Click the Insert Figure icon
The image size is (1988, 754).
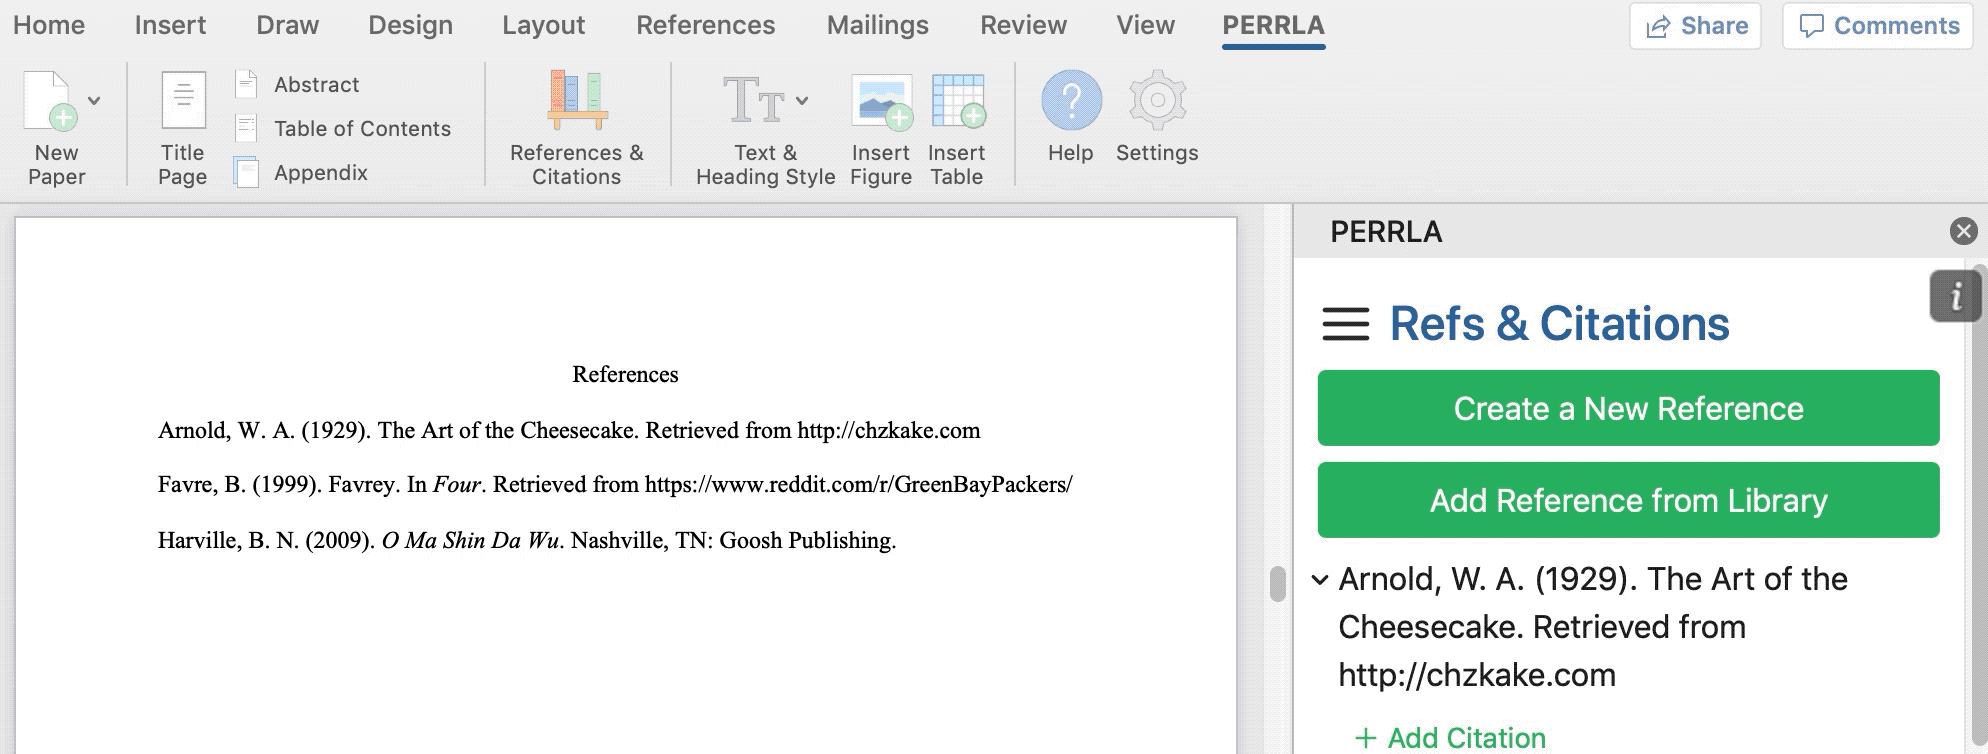click(x=880, y=101)
